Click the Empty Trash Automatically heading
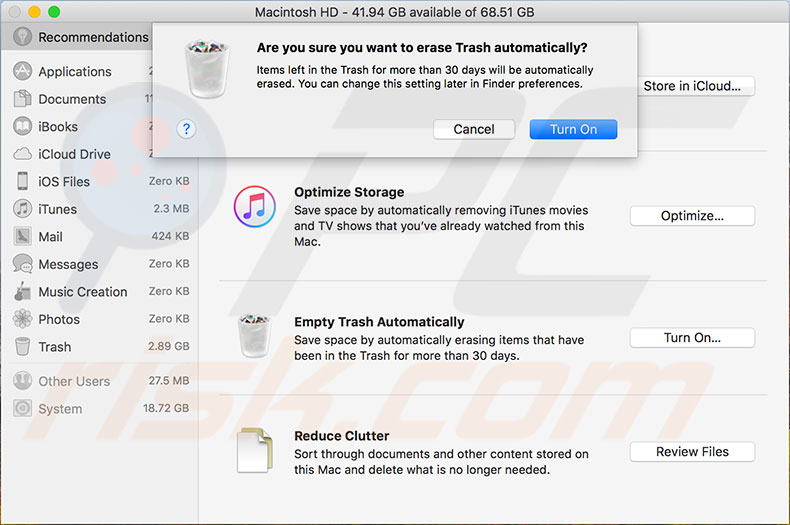The height and width of the screenshot is (525, 790). click(x=379, y=322)
